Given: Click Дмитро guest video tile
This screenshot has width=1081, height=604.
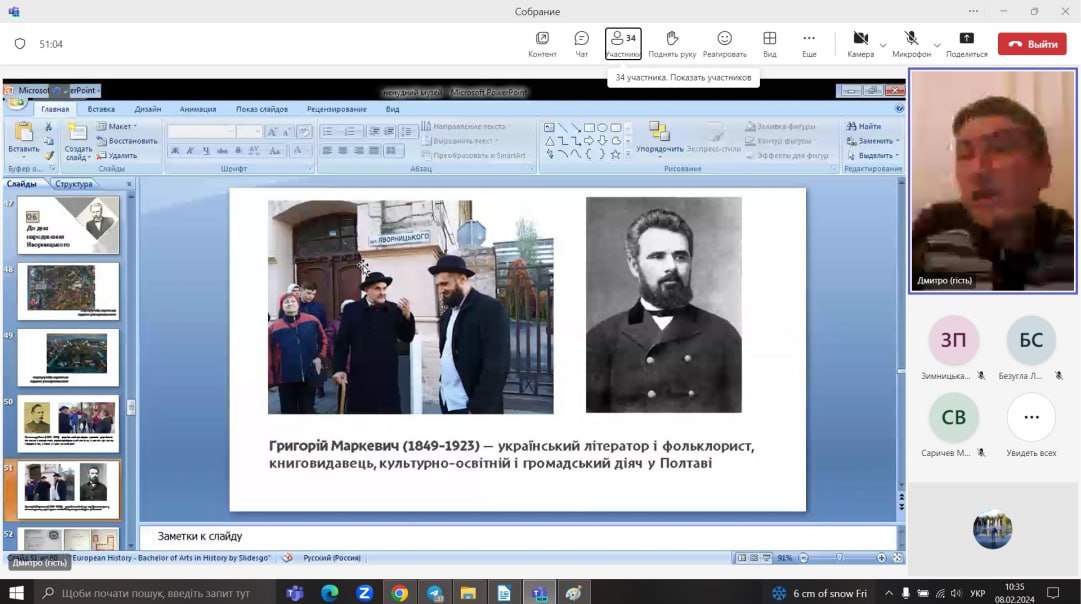Looking at the screenshot, I should [992, 181].
